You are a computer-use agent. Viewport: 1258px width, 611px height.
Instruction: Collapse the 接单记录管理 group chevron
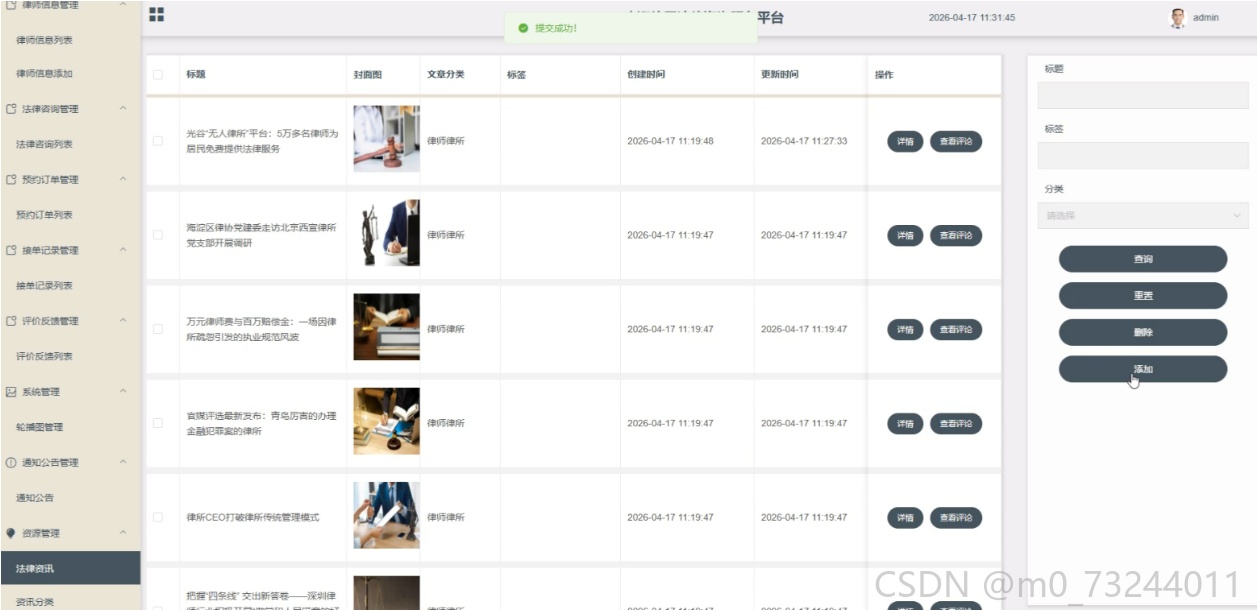click(123, 250)
